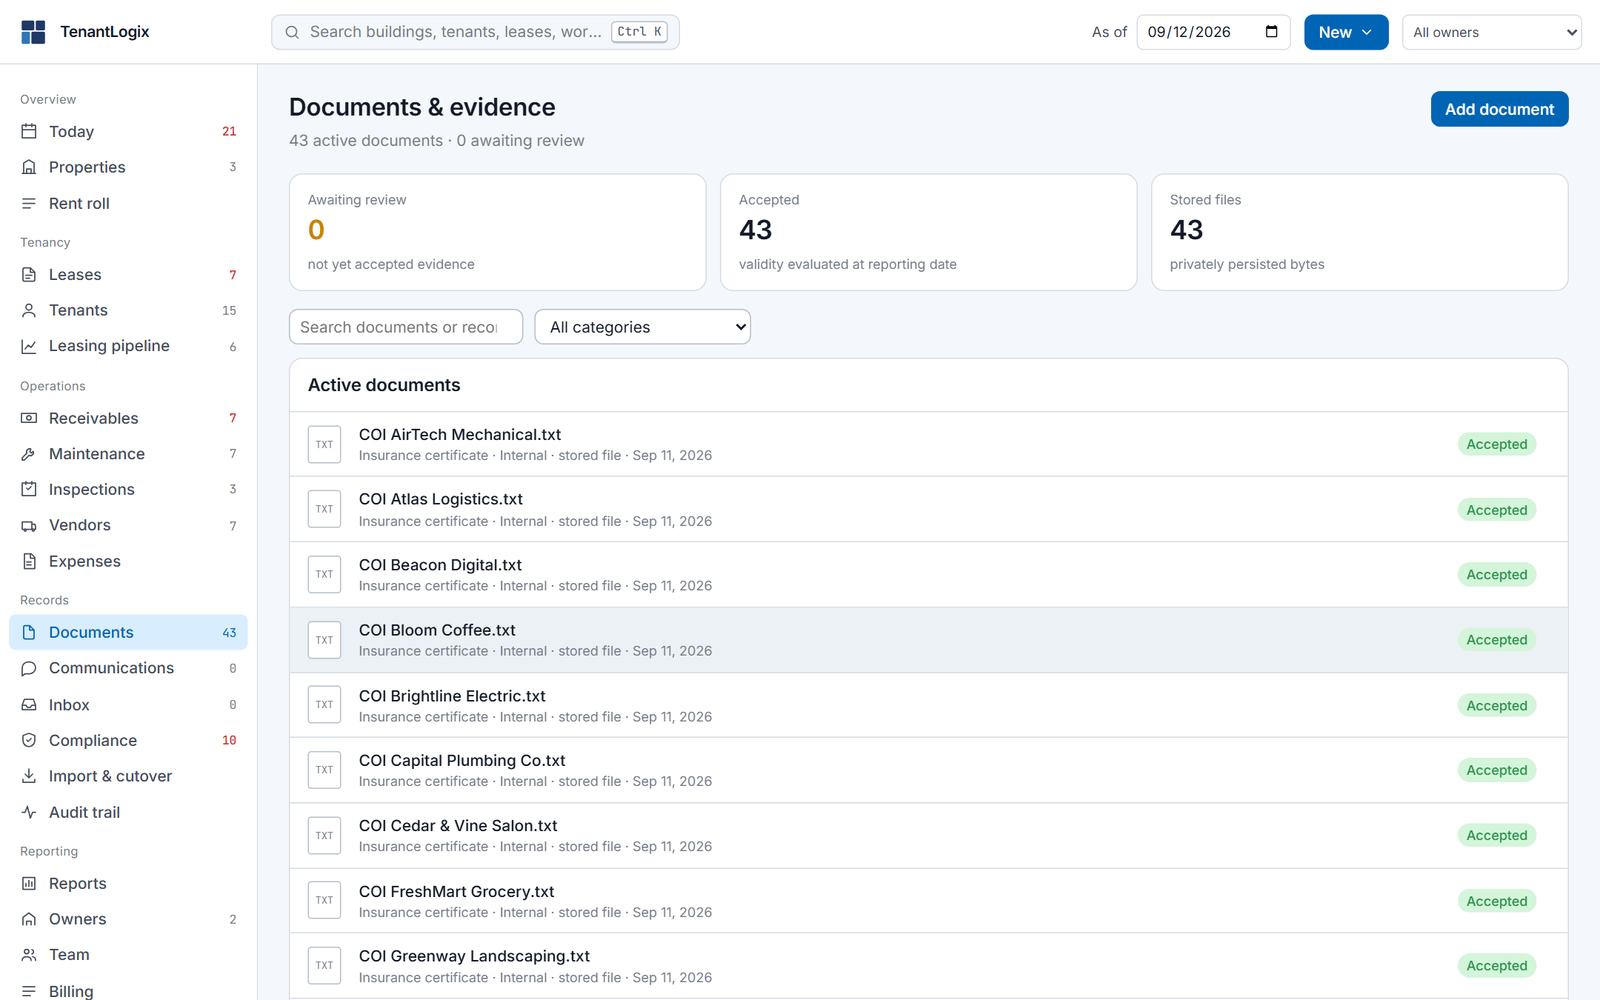Click the Team people icon
Image resolution: width=1600 pixels, height=1000 pixels.
click(29, 955)
